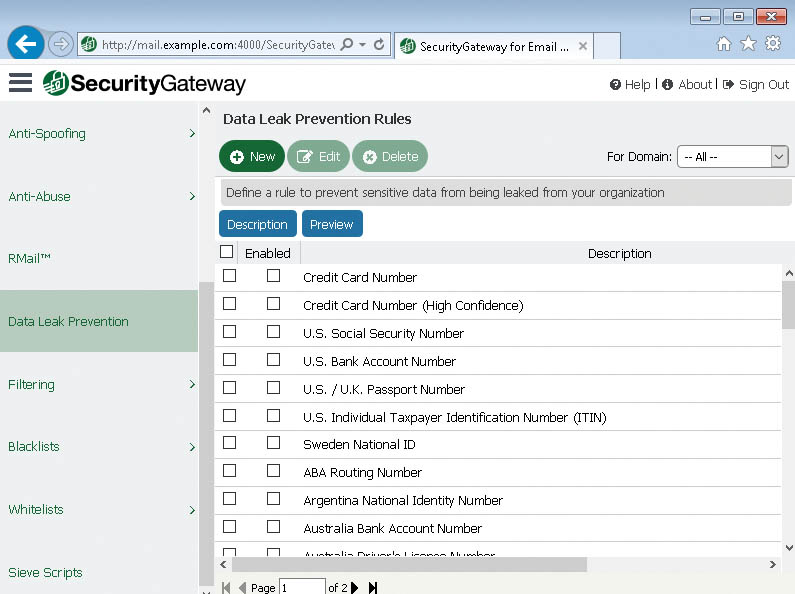This screenshot has width=795, height=594.
Task: Go to the next page arrow
Action: pos(355,588)
